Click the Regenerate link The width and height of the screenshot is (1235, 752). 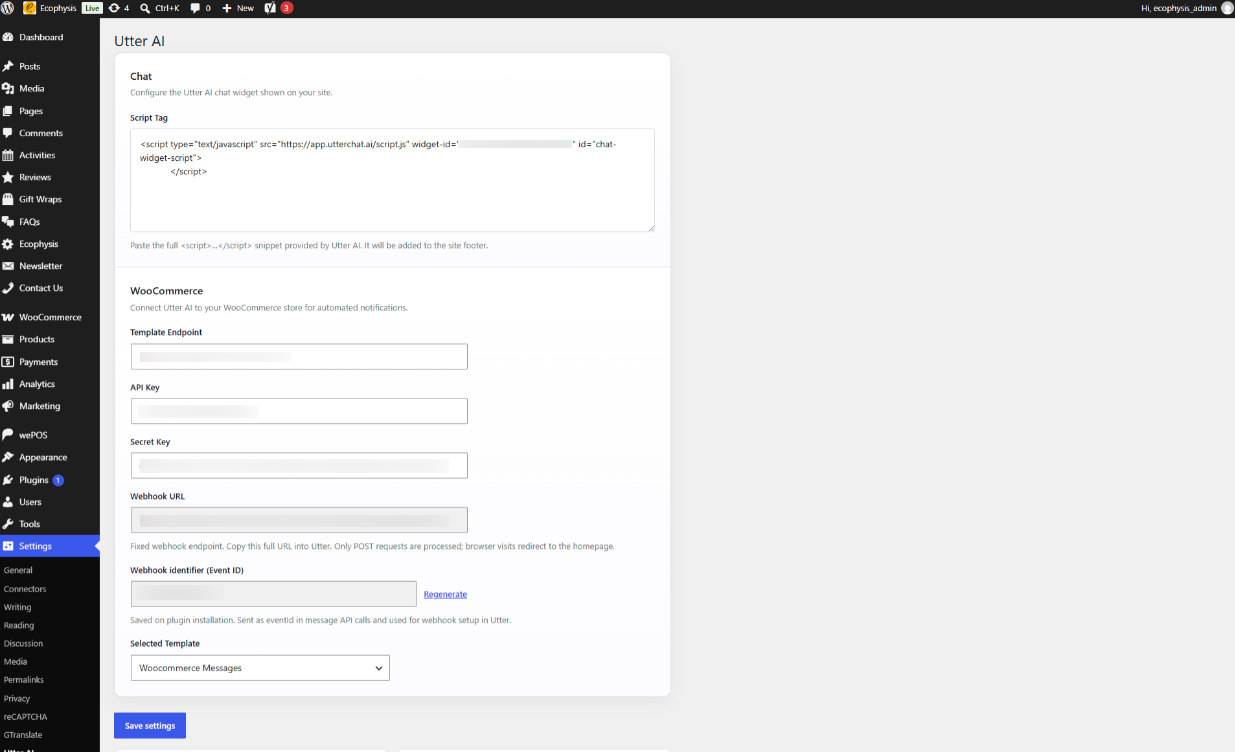pyautogui.click(x=445, y=594)
